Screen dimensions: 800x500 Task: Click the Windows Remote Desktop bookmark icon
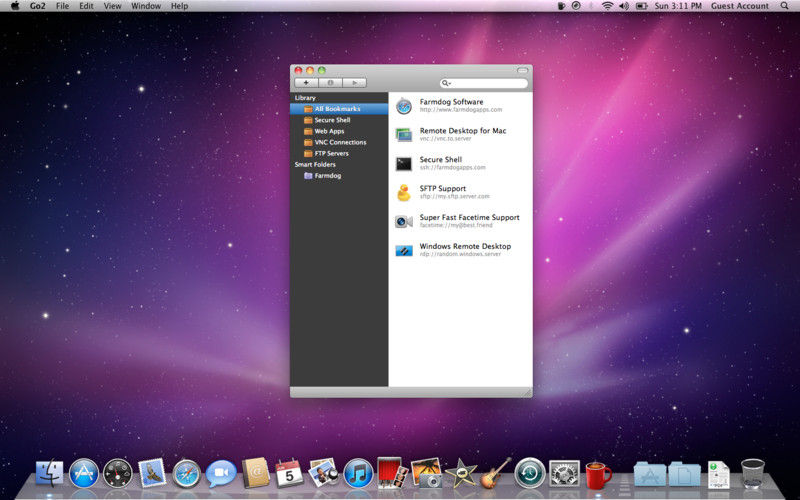[404, 250]
